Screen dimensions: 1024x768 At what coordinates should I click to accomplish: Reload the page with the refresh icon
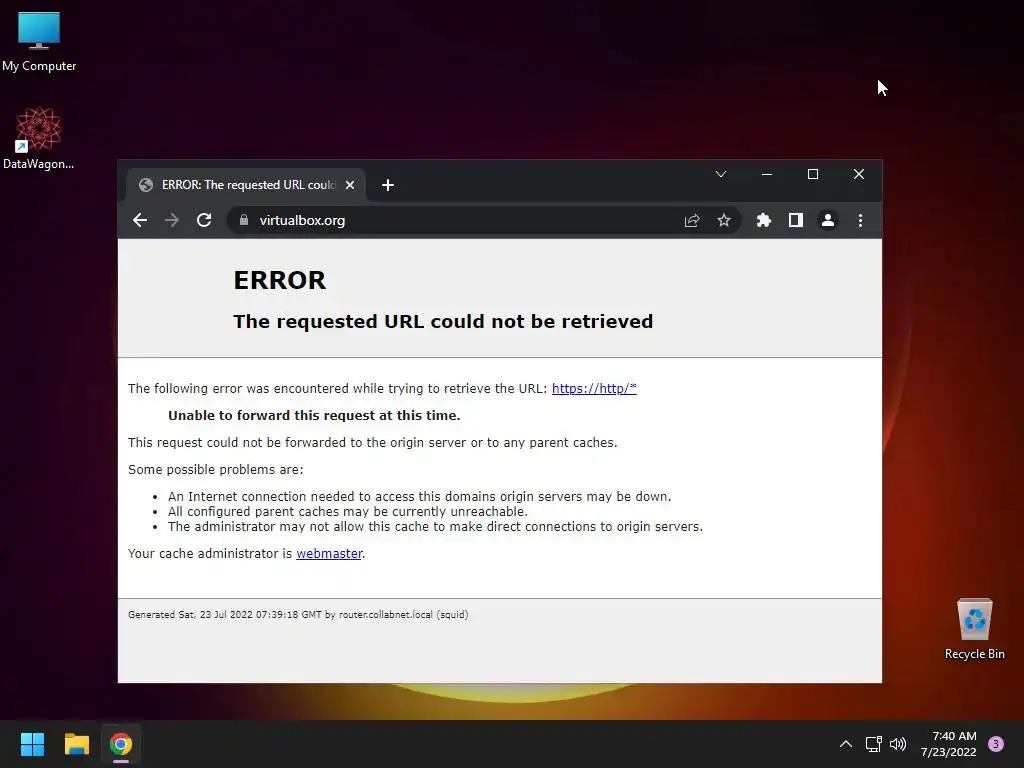[x=204, y=220]
